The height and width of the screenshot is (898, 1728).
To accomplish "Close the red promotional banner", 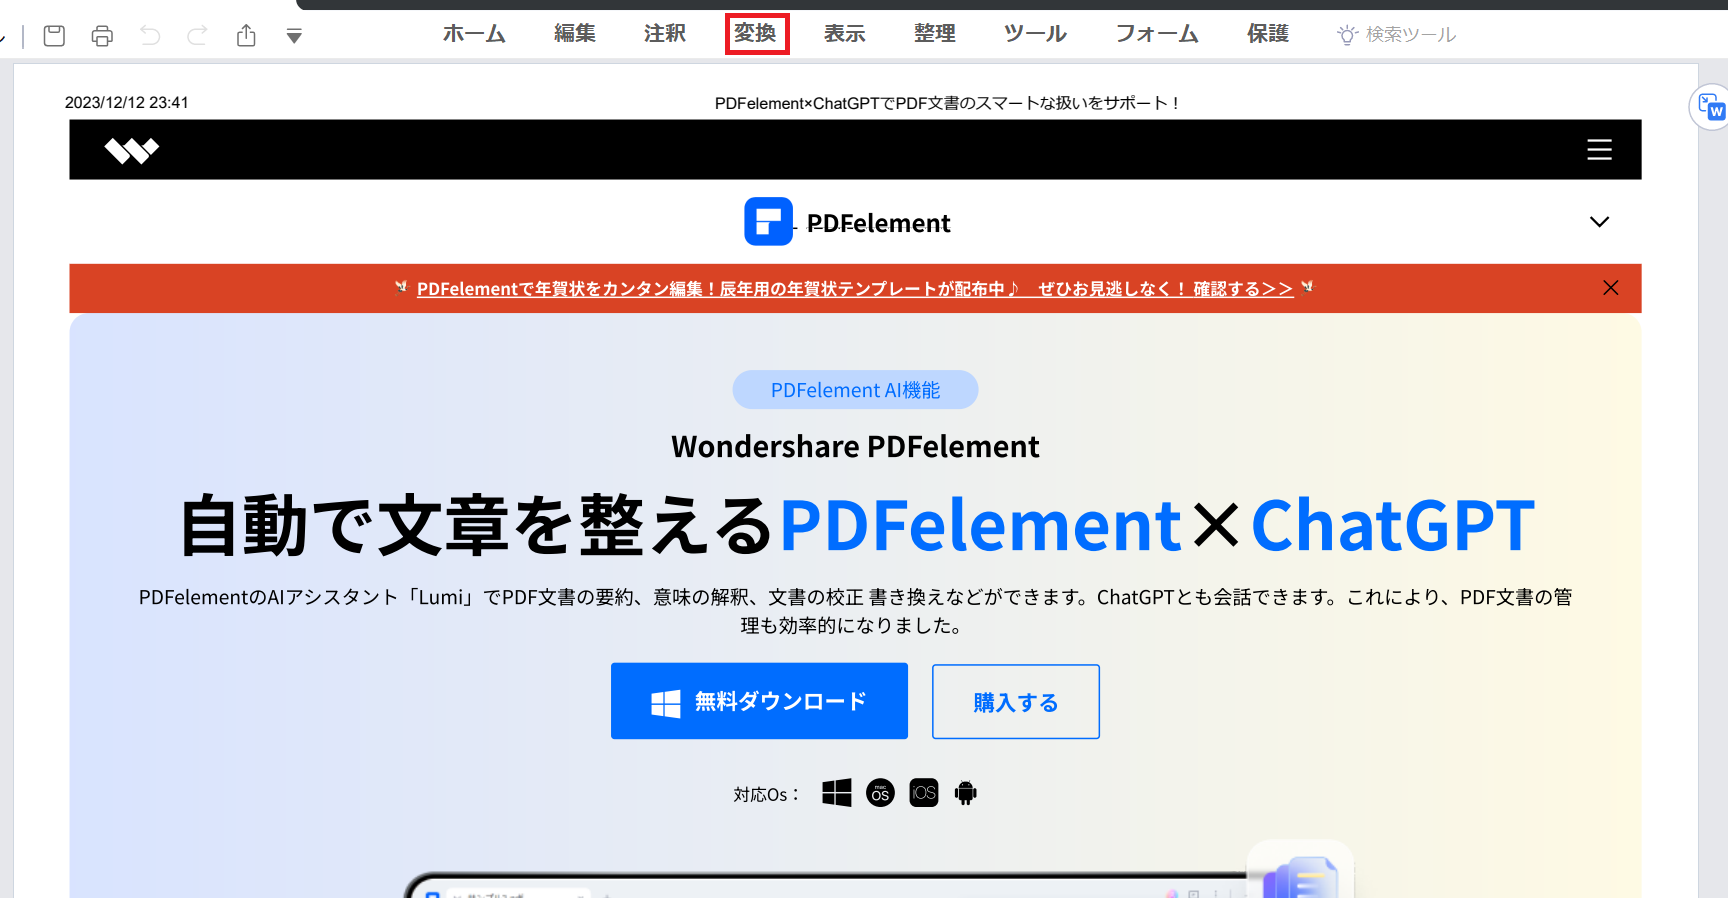I will [x=1610, y=288].
